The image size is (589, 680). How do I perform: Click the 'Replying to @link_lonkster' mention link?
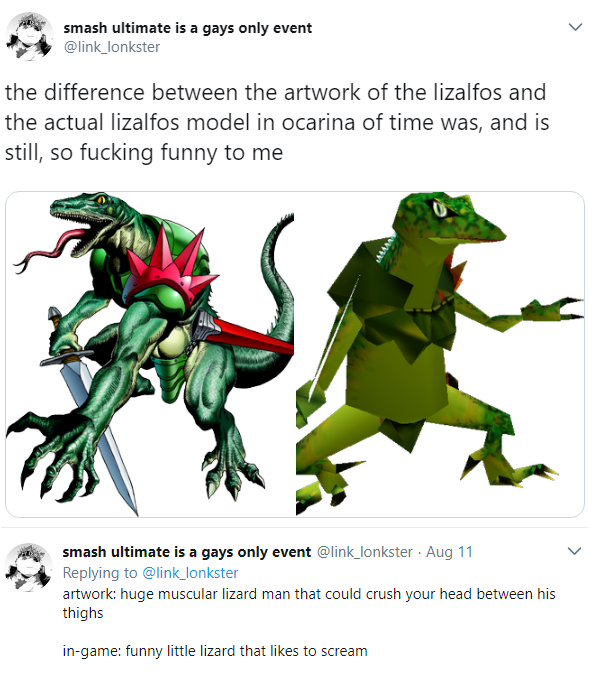pos(190,573)
